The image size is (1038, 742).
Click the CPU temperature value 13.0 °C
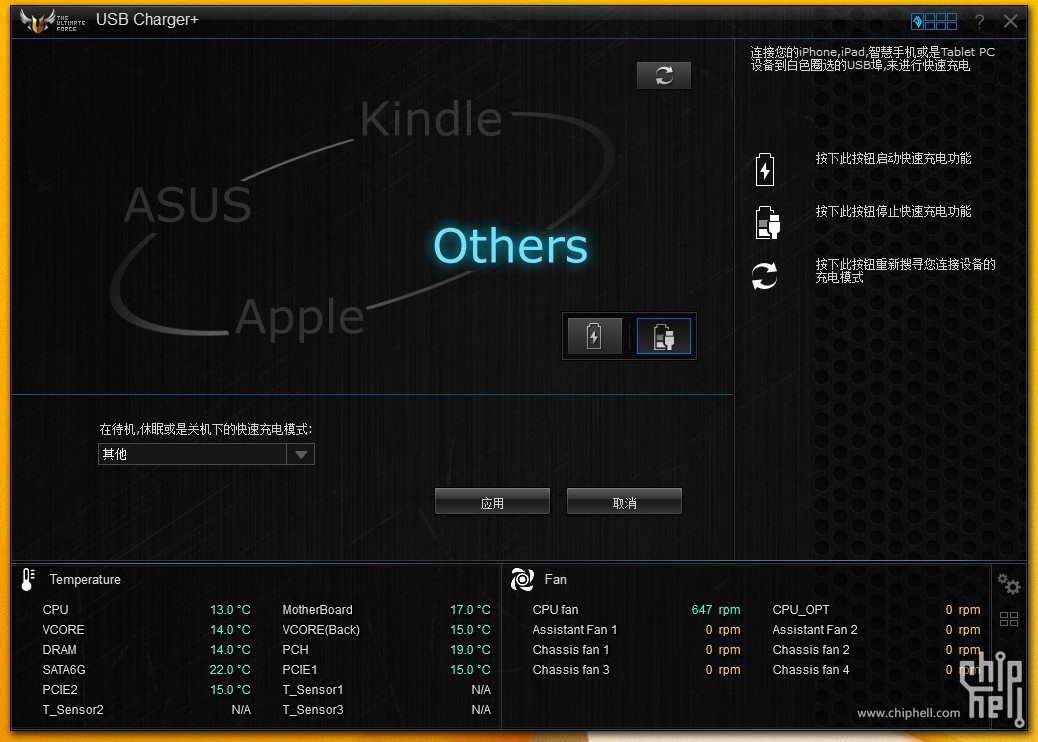[230, 610]
